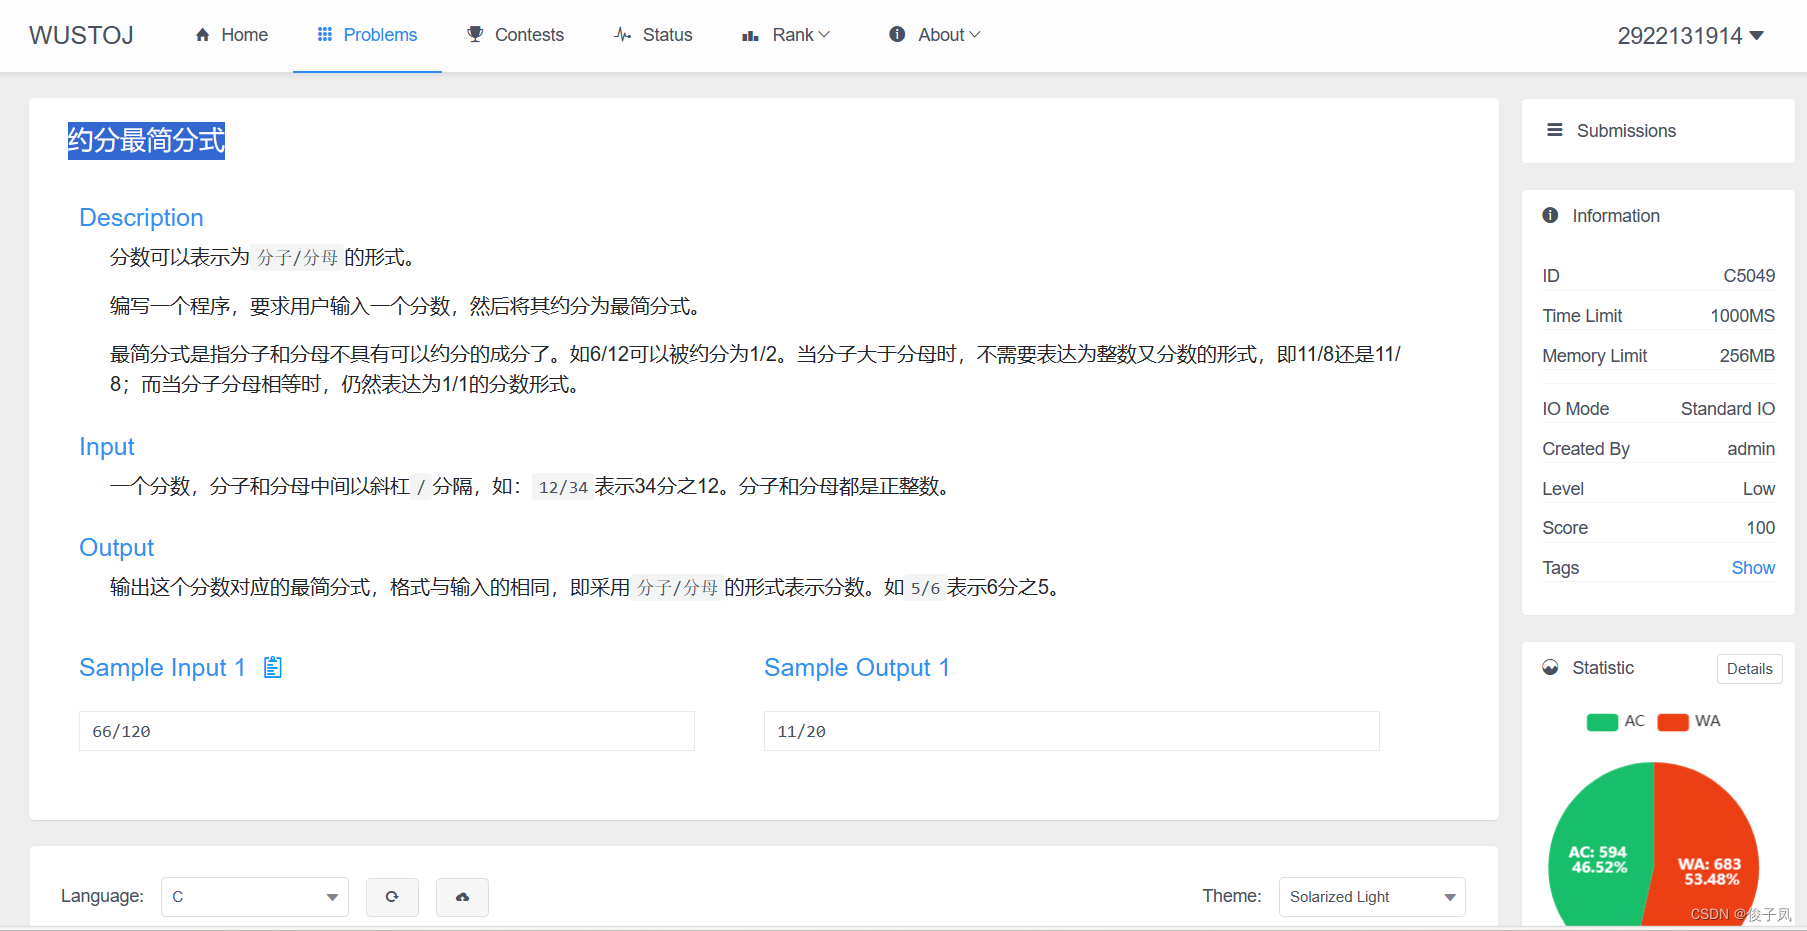Screen dimensions: 1807x931
Task: Click the ID value C5049
Action: tap(1749, 276)
